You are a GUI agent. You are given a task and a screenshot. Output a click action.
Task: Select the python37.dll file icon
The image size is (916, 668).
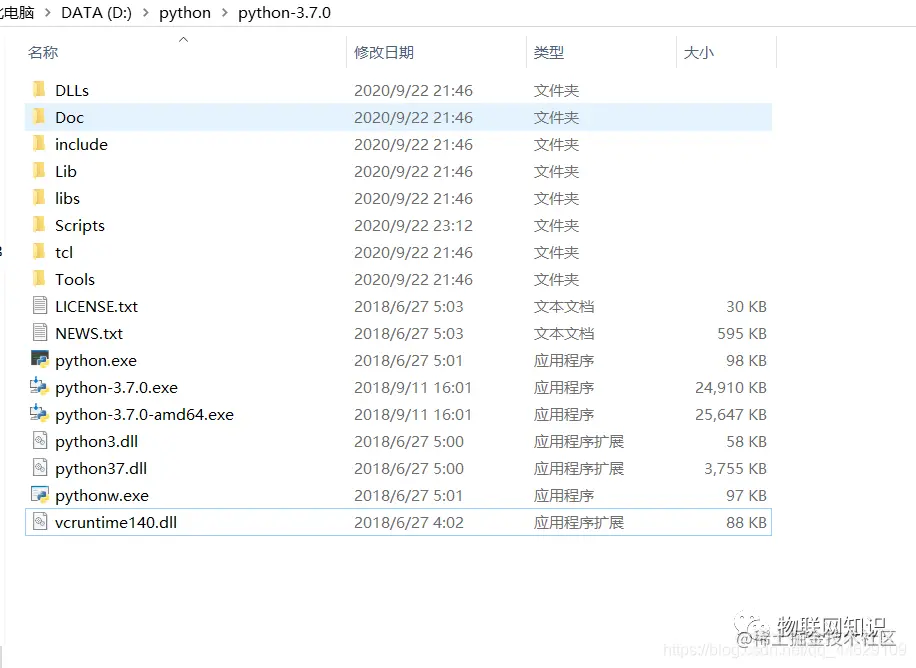[x=40, y=468]
